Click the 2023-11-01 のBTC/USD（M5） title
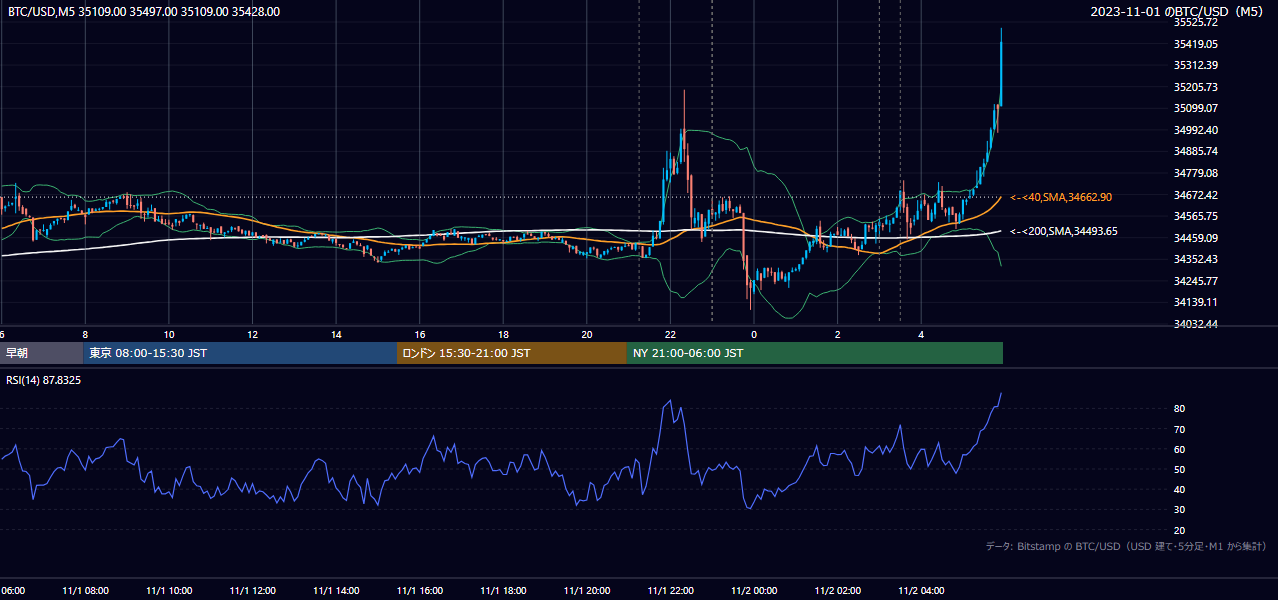1278x600 pixels. click(1179, 12)
